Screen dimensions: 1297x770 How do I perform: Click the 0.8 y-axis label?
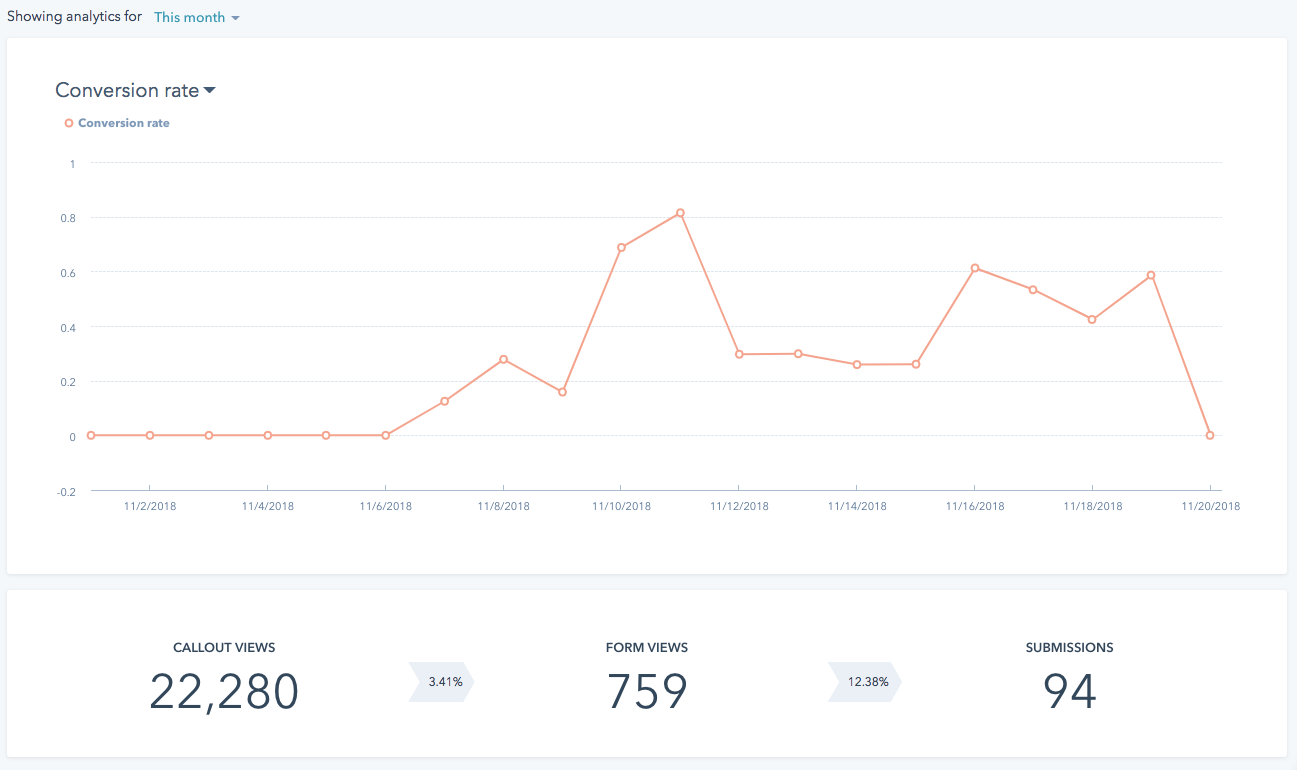(68, 217)
